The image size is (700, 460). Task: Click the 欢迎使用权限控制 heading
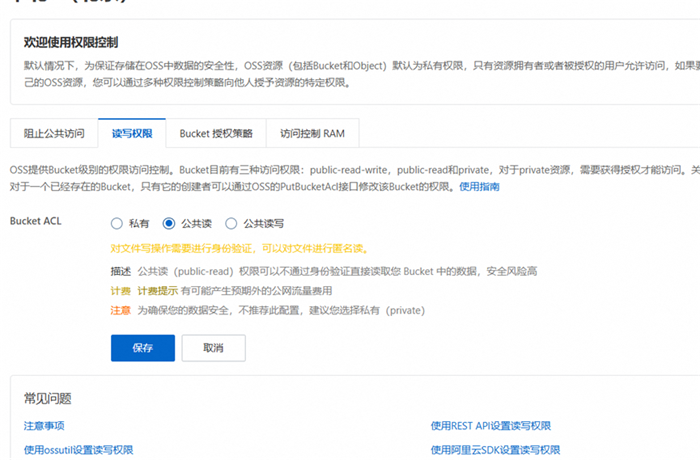tap(71, 42)
